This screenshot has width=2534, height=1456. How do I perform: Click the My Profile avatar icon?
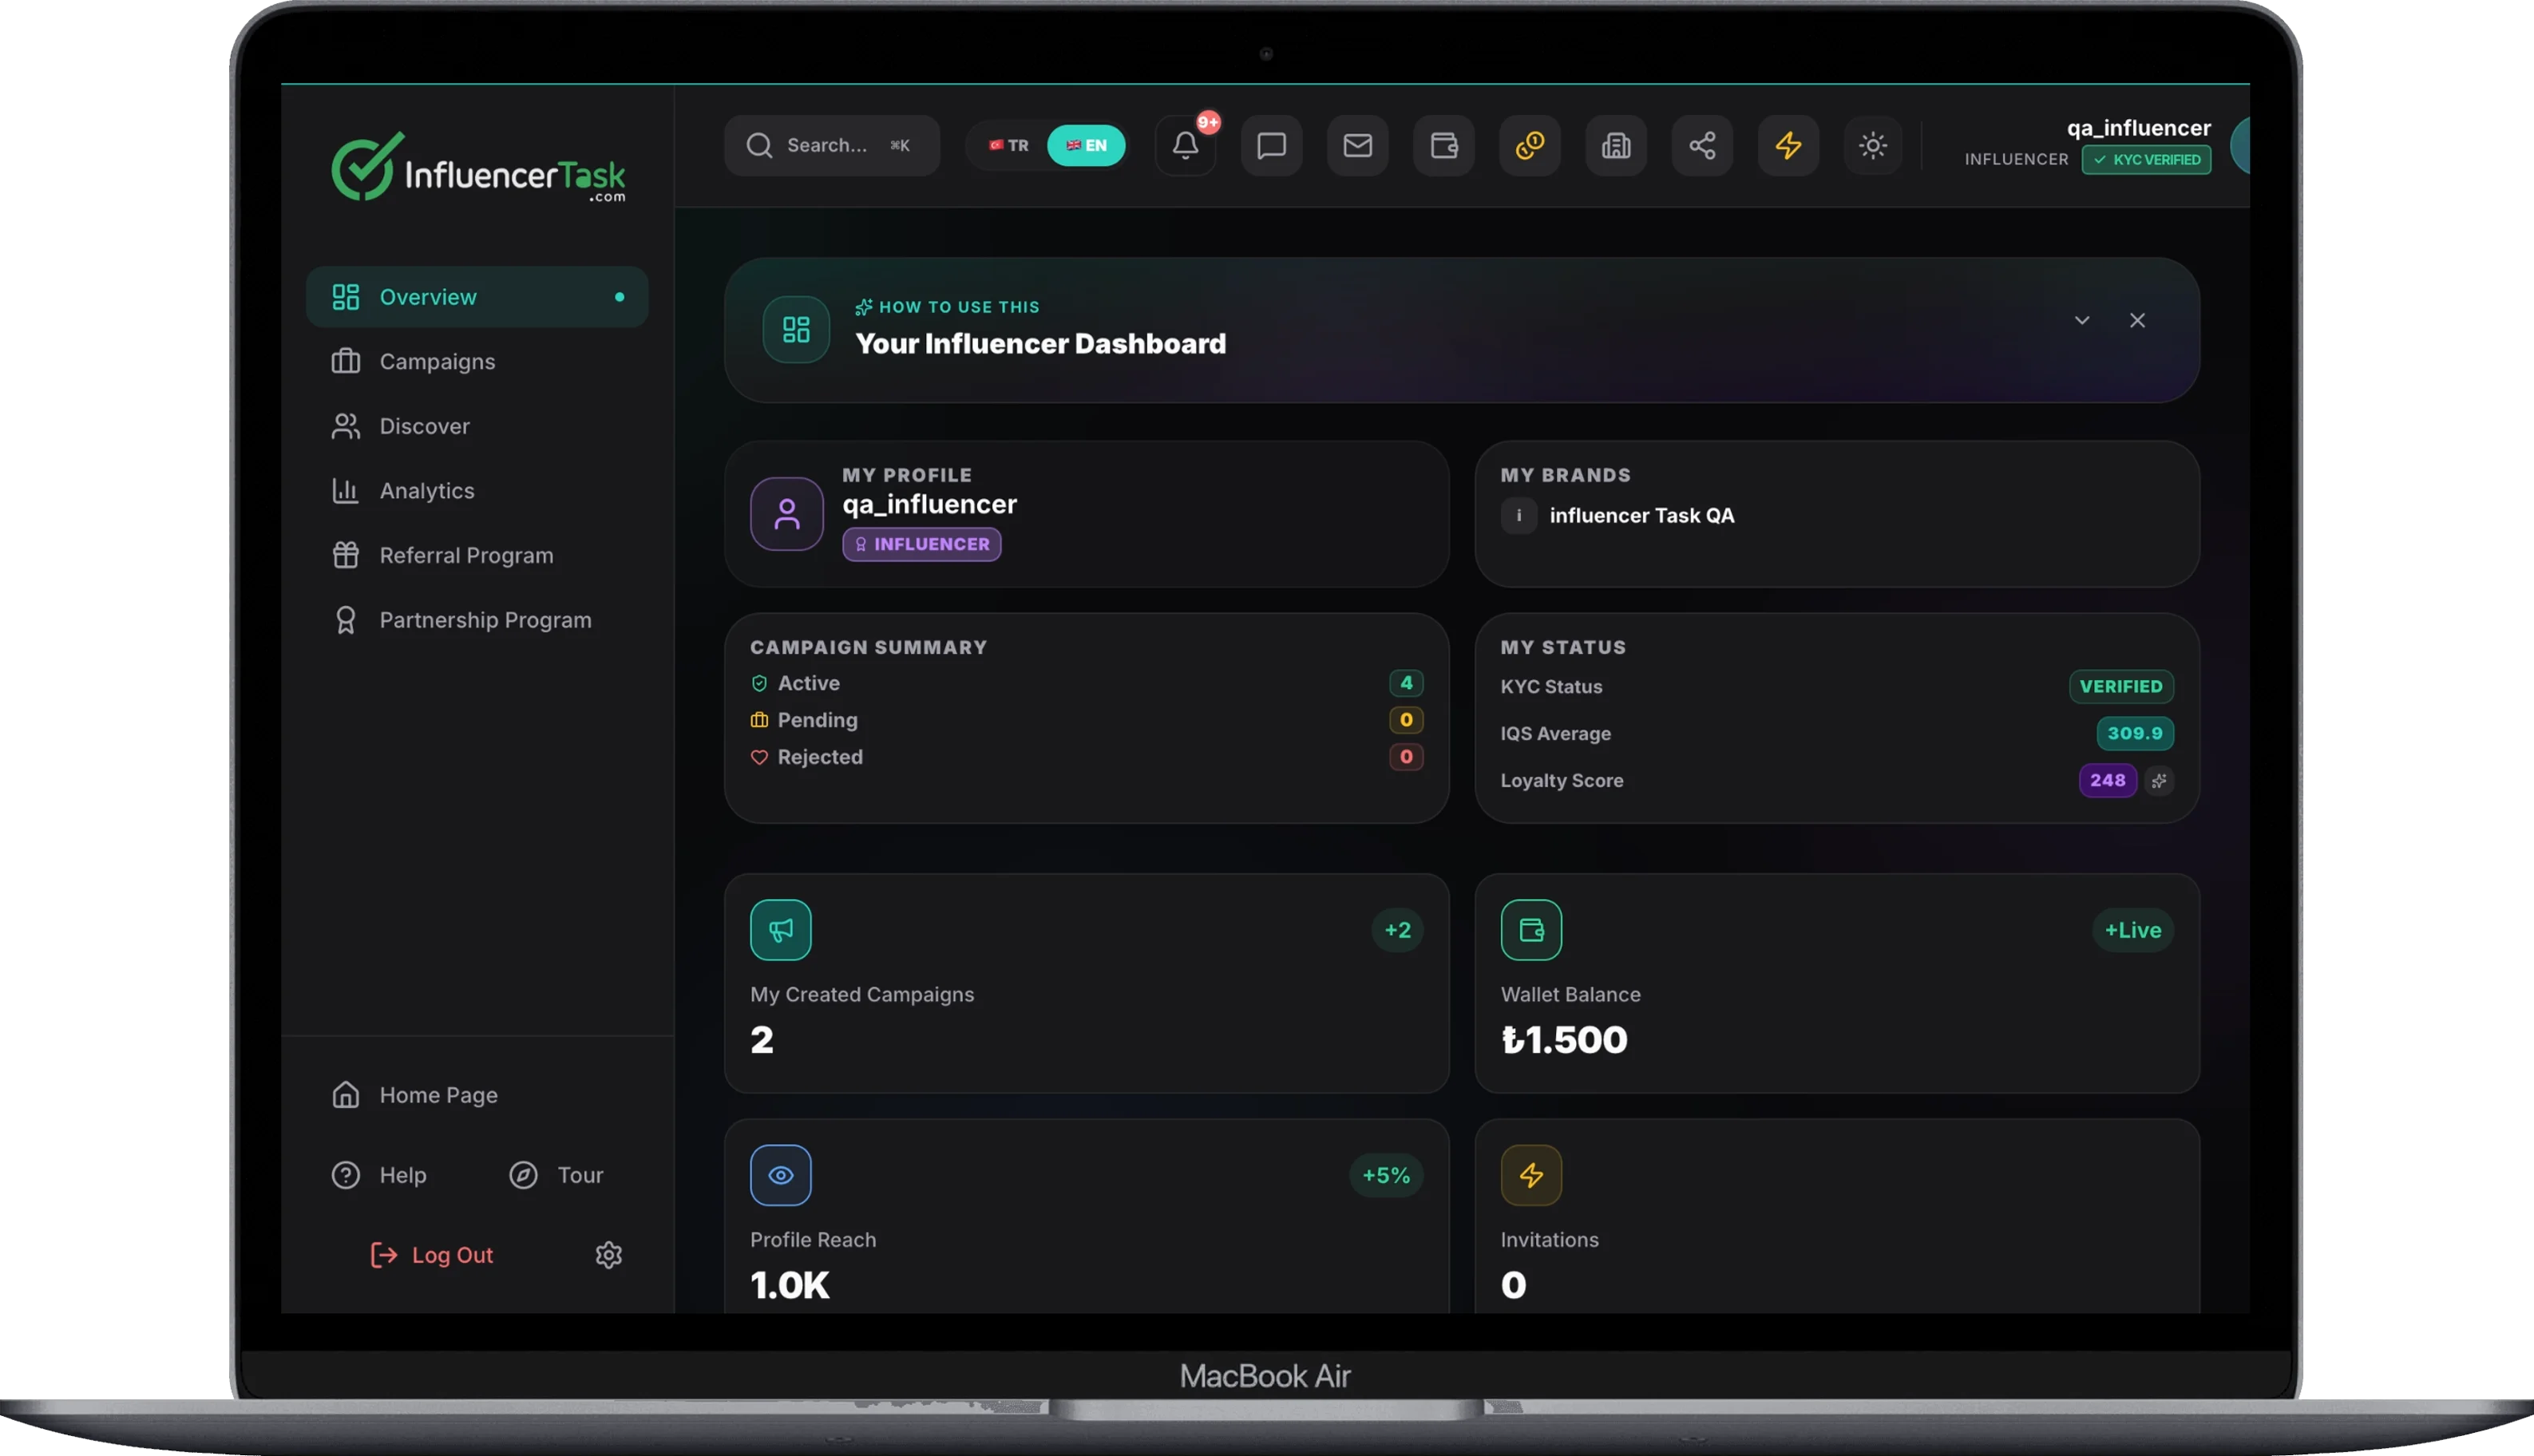point(787,514)
